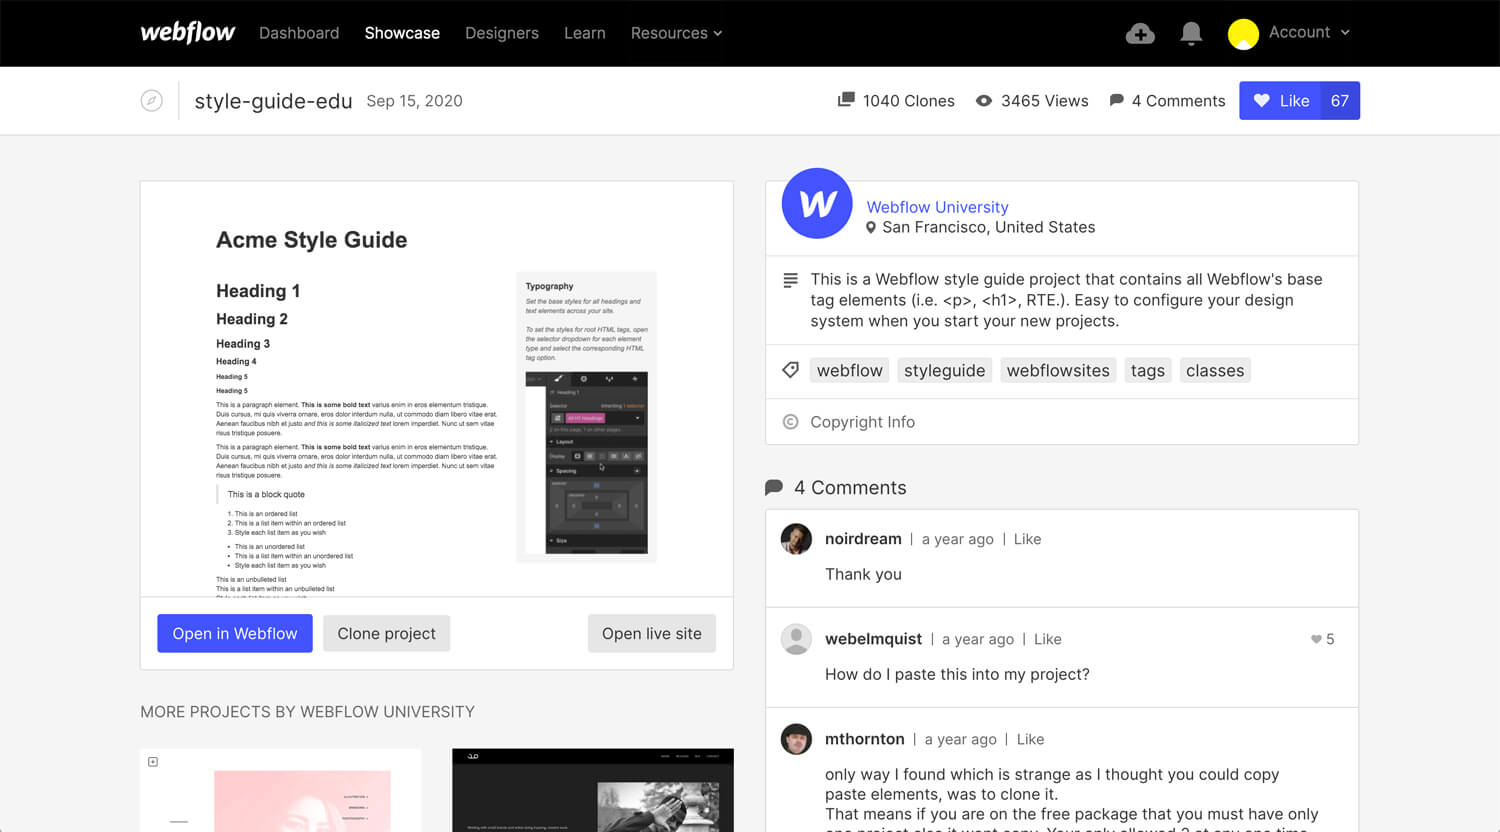Open noirdream's profile avatar
This screenshot has height=832, width=1500.
(x=796, y=539)
